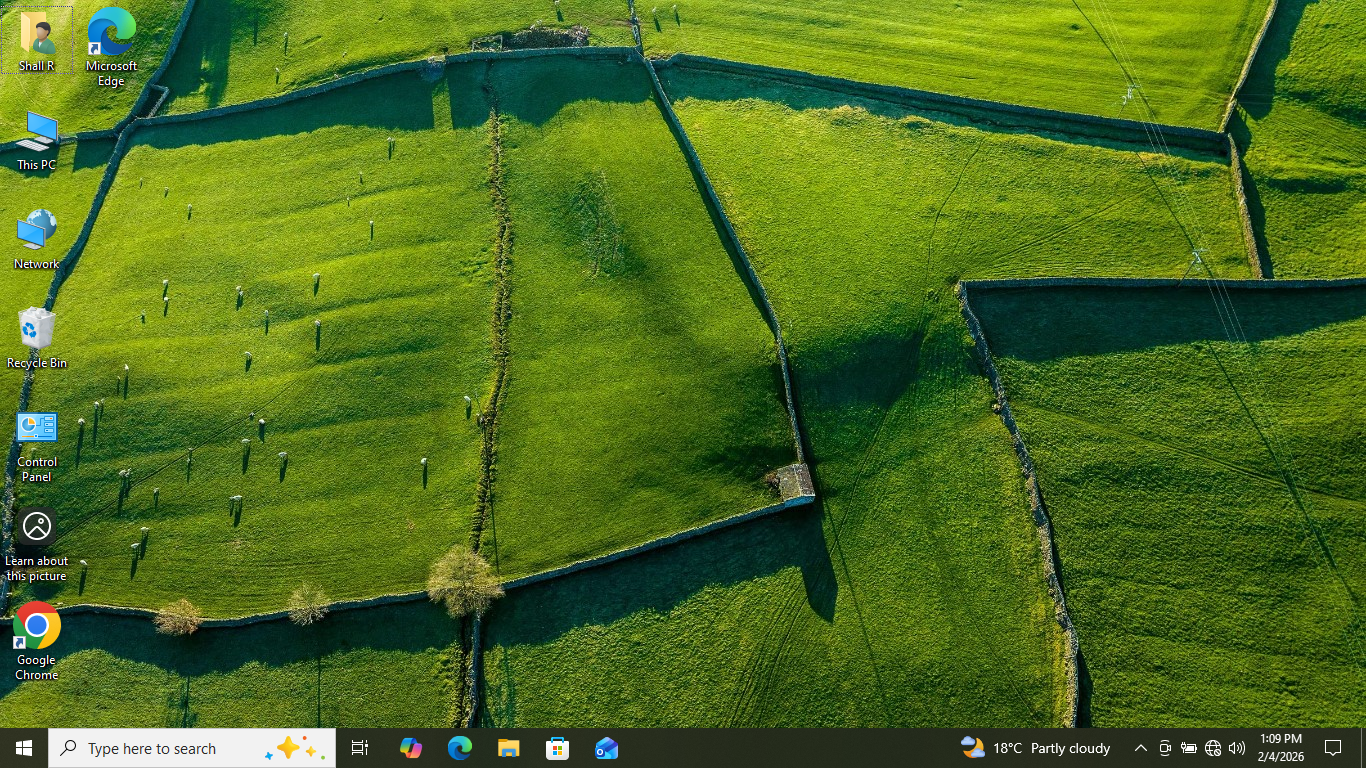The width and height of the screenshot is (1366, 768).
Task: Open File Explorer from the taskbar
Action: pos(509,748)
